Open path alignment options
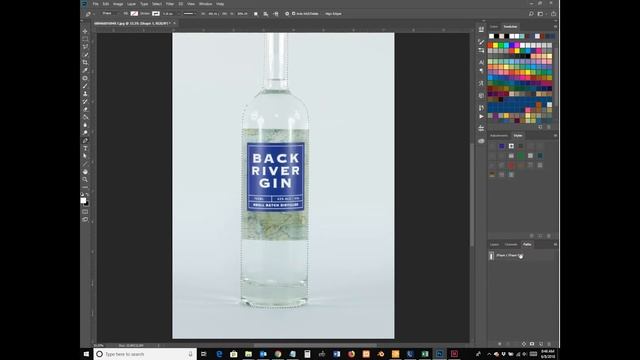Screen dimensions: 640x360 pos(266,13)
